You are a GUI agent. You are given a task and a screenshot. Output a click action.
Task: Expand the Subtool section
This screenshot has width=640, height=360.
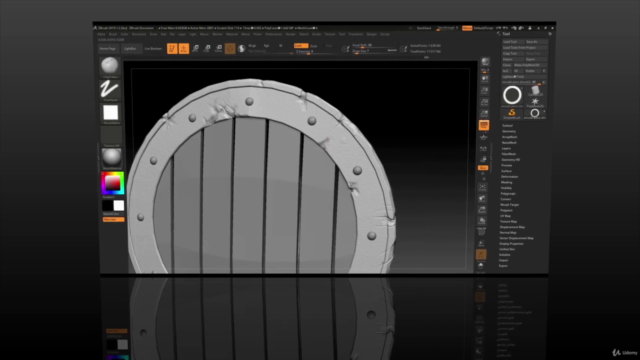pos(507,126)
